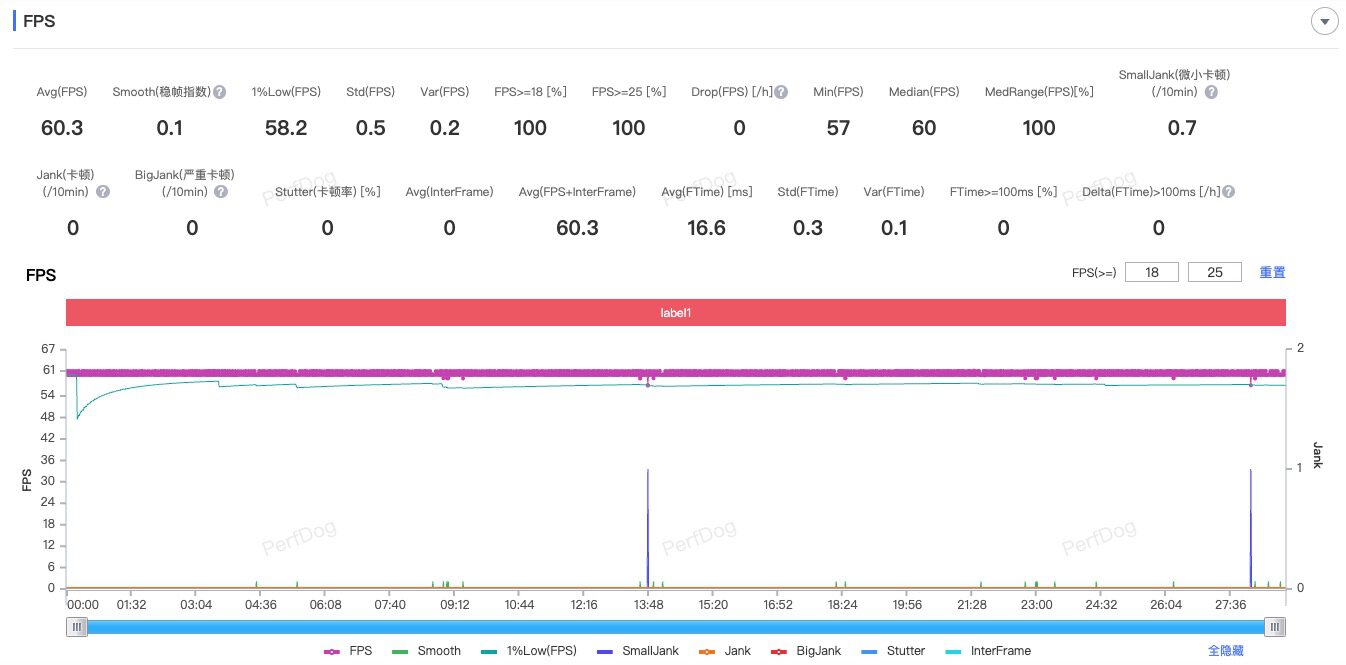Viewport: 1346px width, 665px height.
Task: Click the Var(FTime) value 0.1
Action: 894,228
